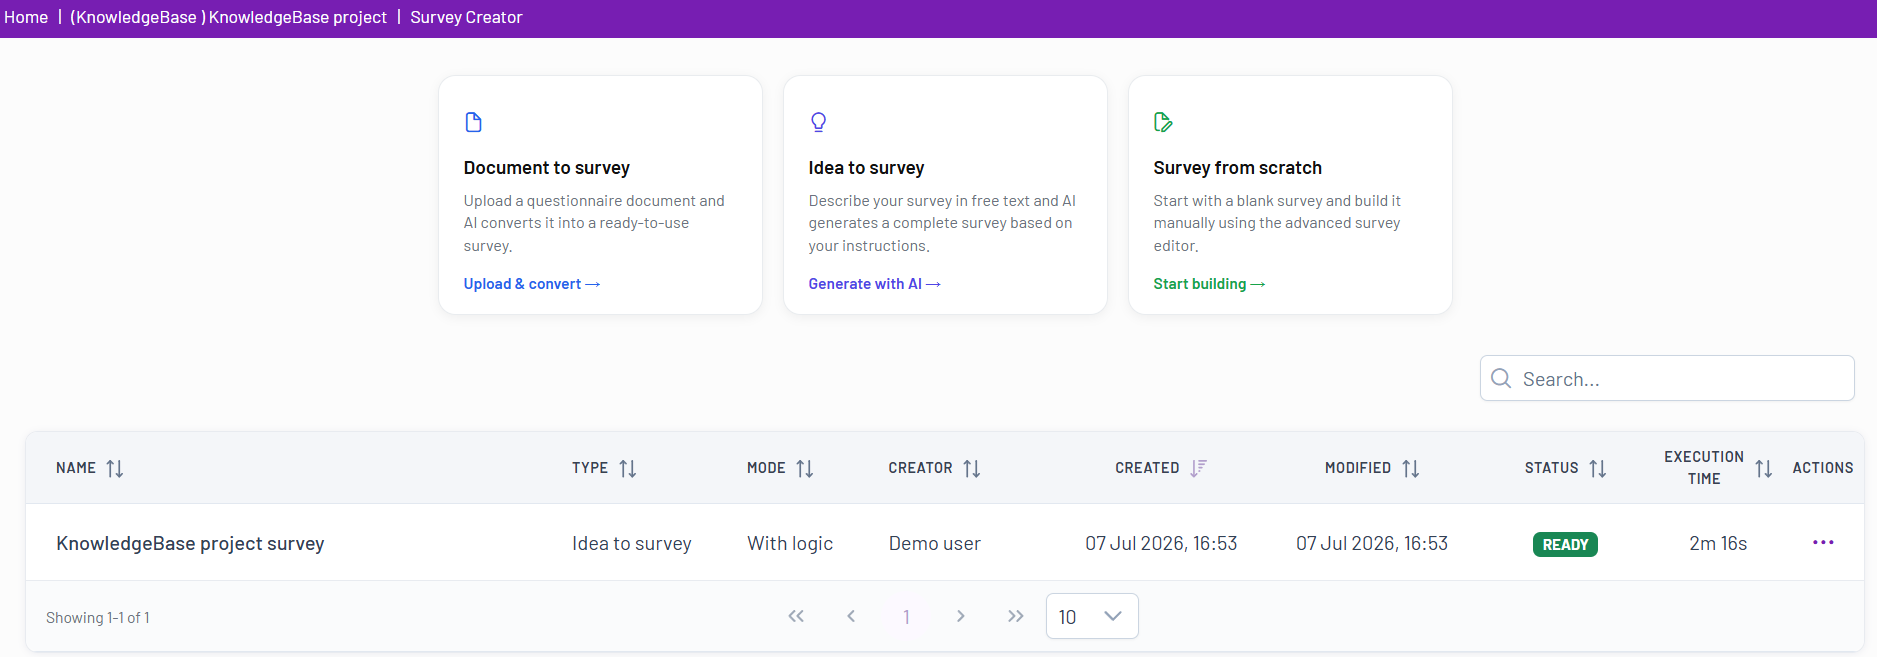Click the Start building link
Viewport: 1877px width, 657px height.
1209,284
